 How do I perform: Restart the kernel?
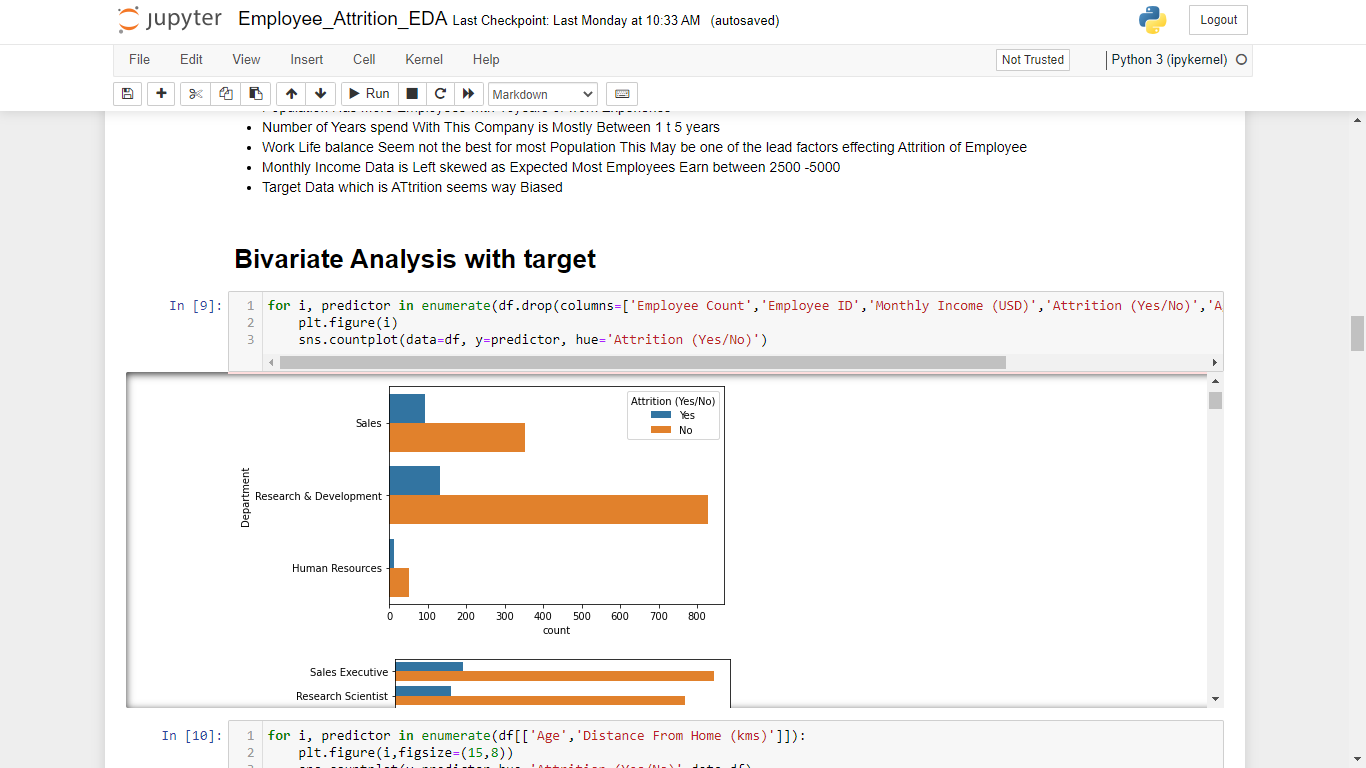pyautogui.click(x=440, y=93)
